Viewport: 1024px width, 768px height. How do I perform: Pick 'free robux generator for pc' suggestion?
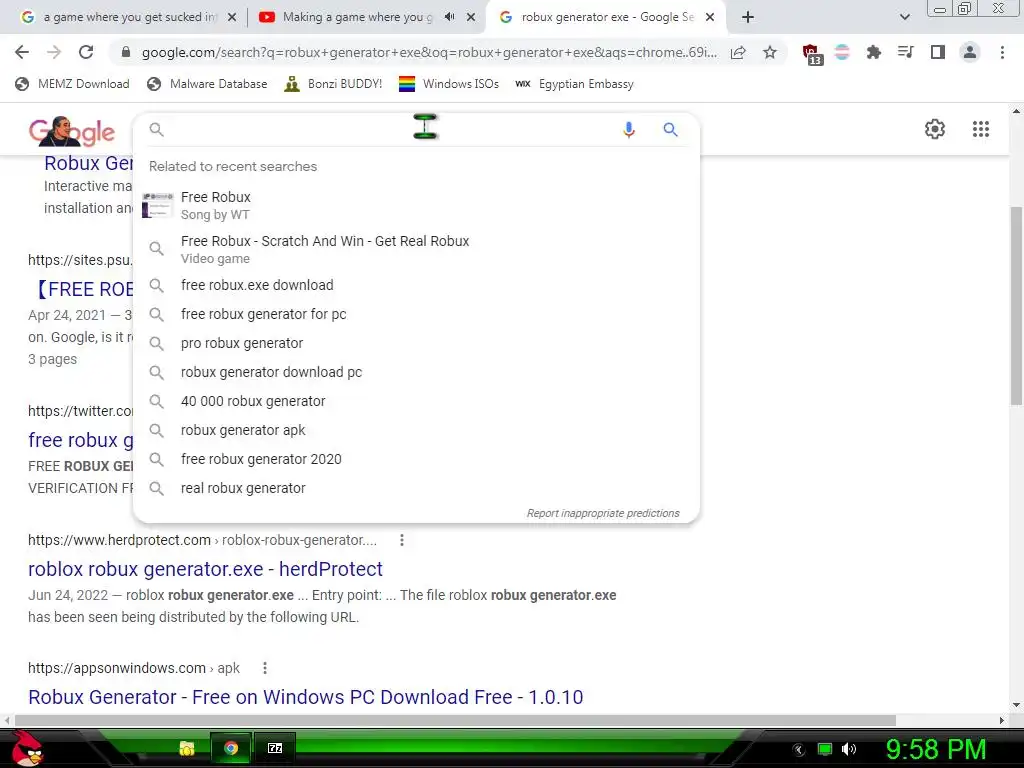pyautogui.click(x=416, y=314)
